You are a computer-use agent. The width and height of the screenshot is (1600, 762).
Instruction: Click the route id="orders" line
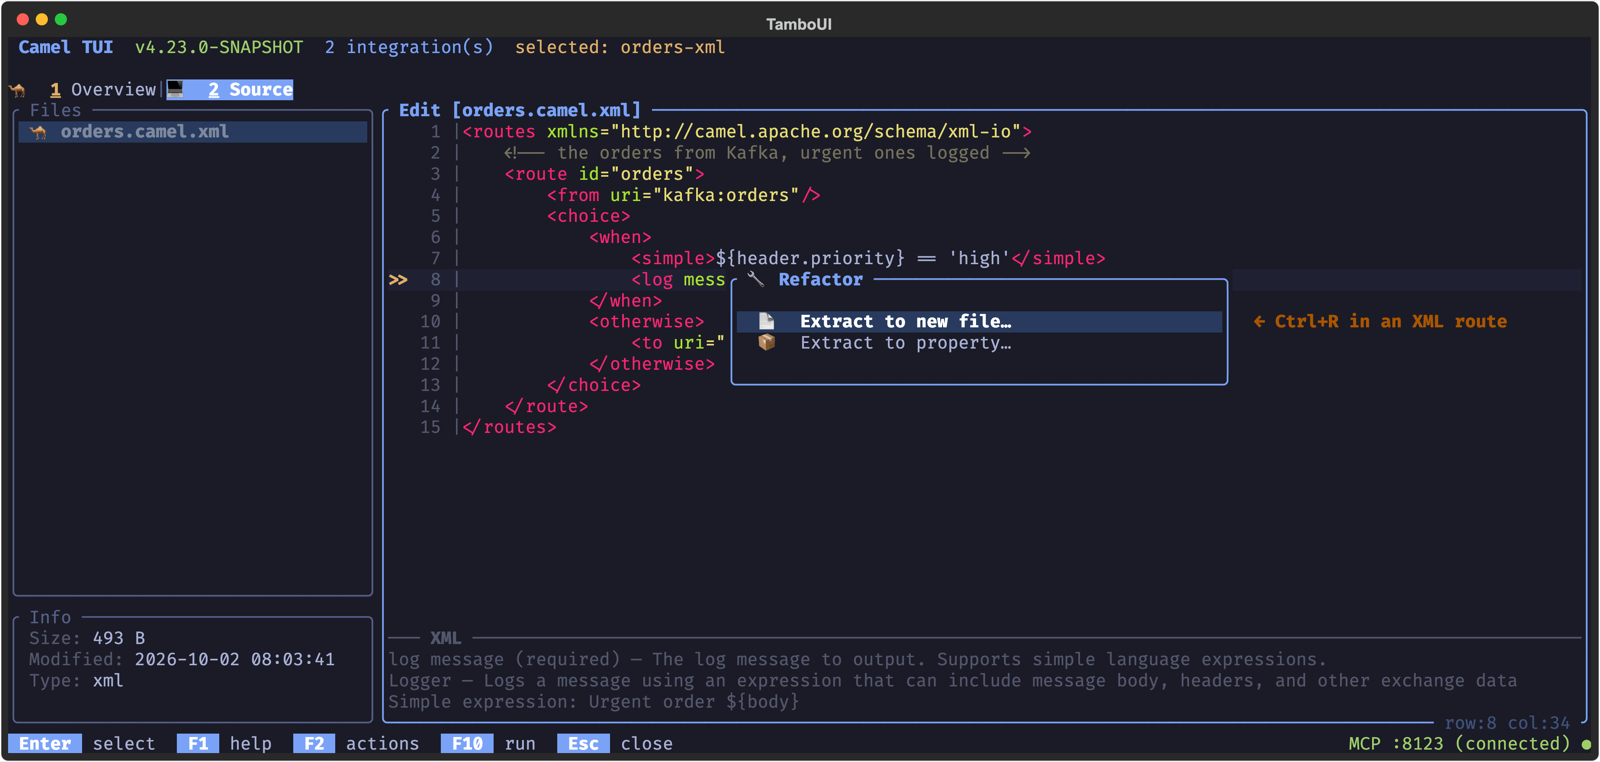(604, 174)
